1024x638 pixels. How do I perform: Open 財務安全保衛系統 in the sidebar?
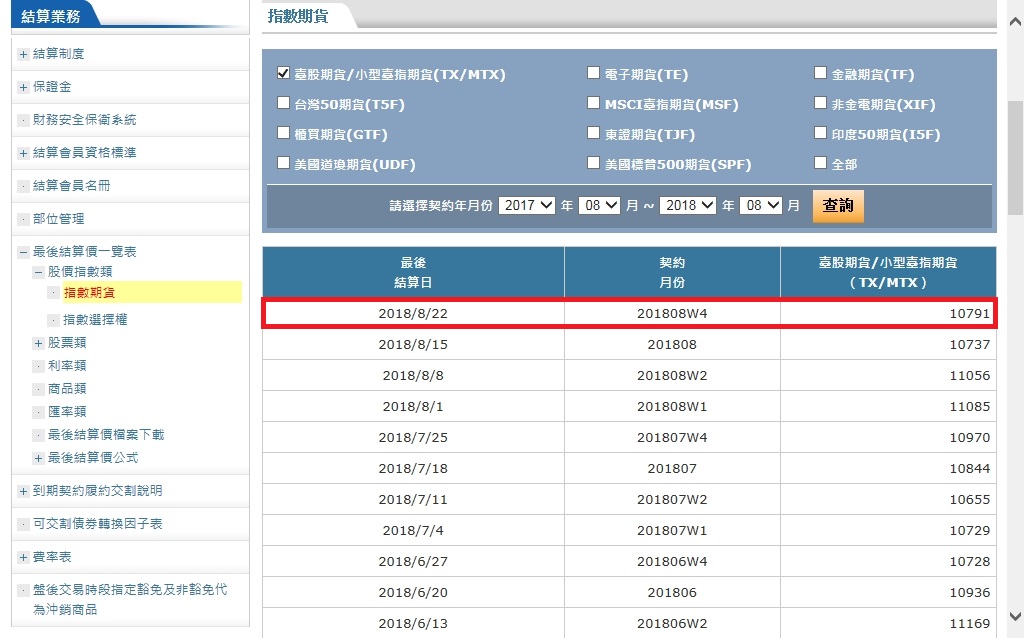85,120
